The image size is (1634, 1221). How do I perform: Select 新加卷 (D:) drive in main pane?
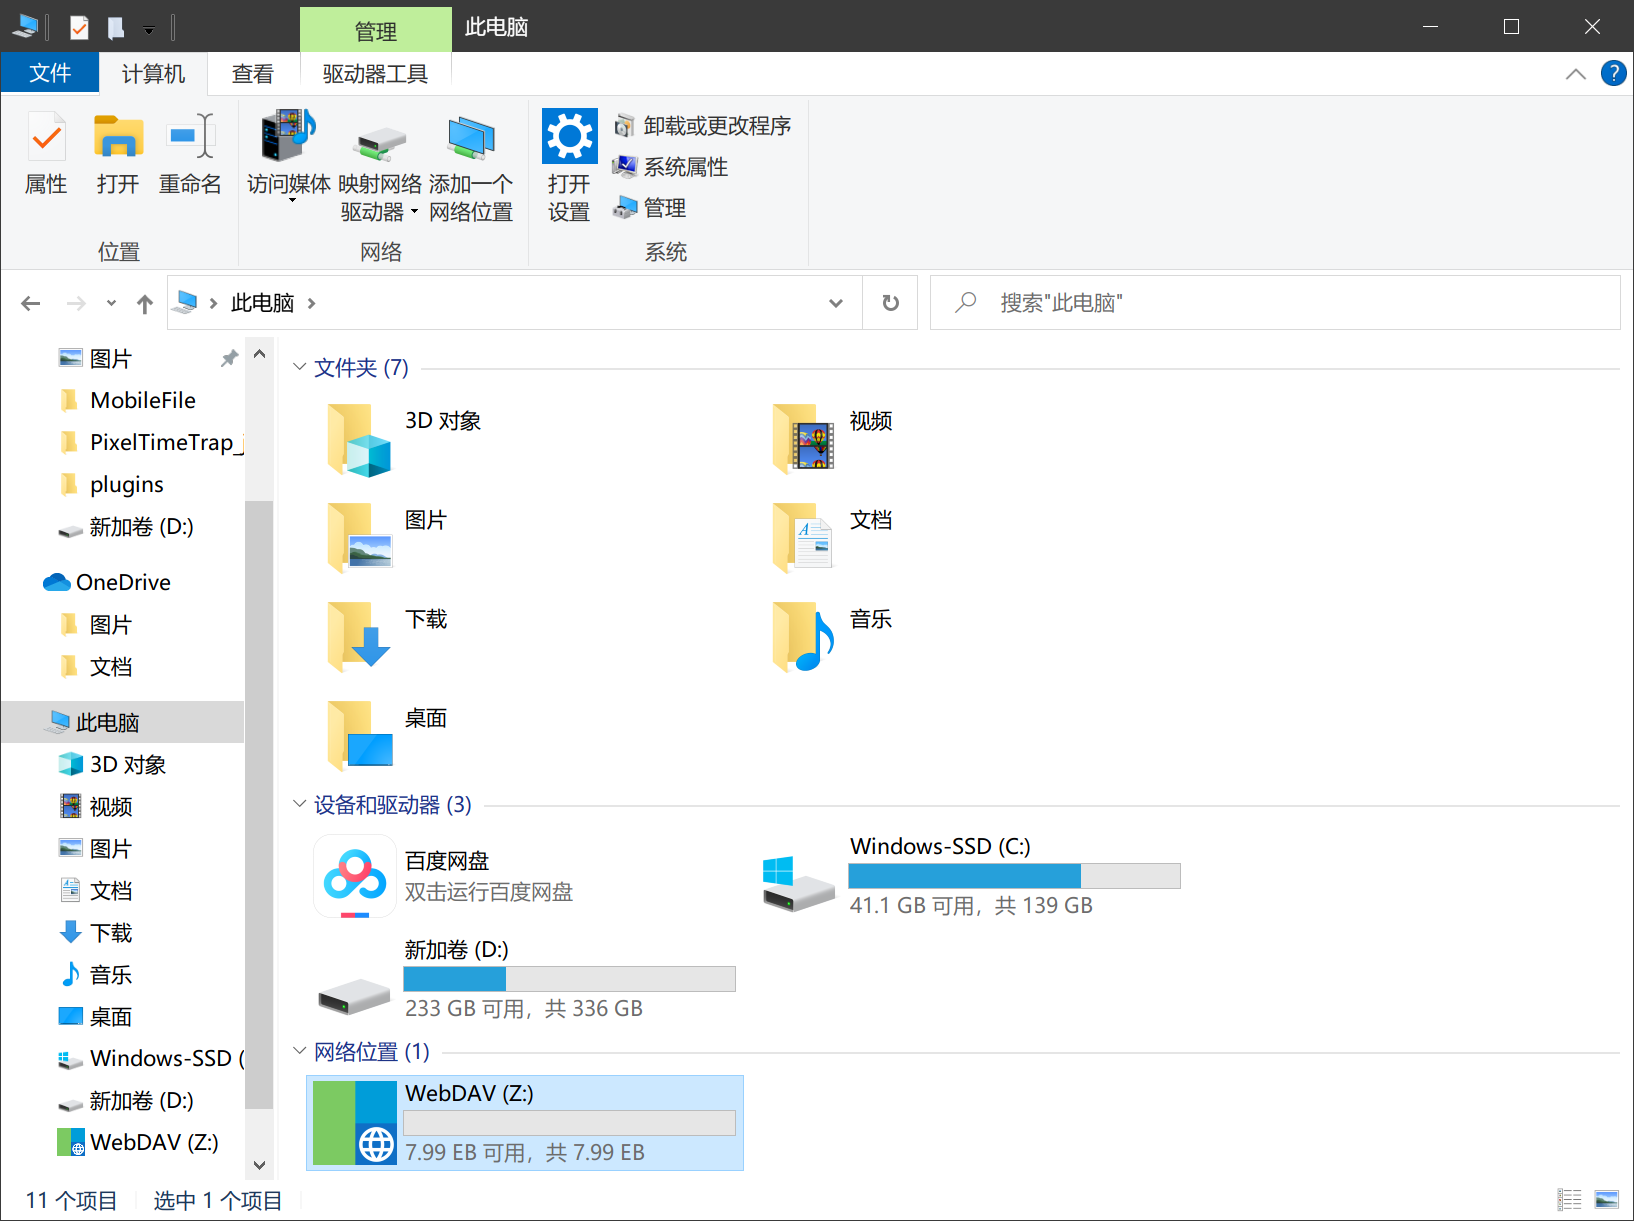pos(525,978)
